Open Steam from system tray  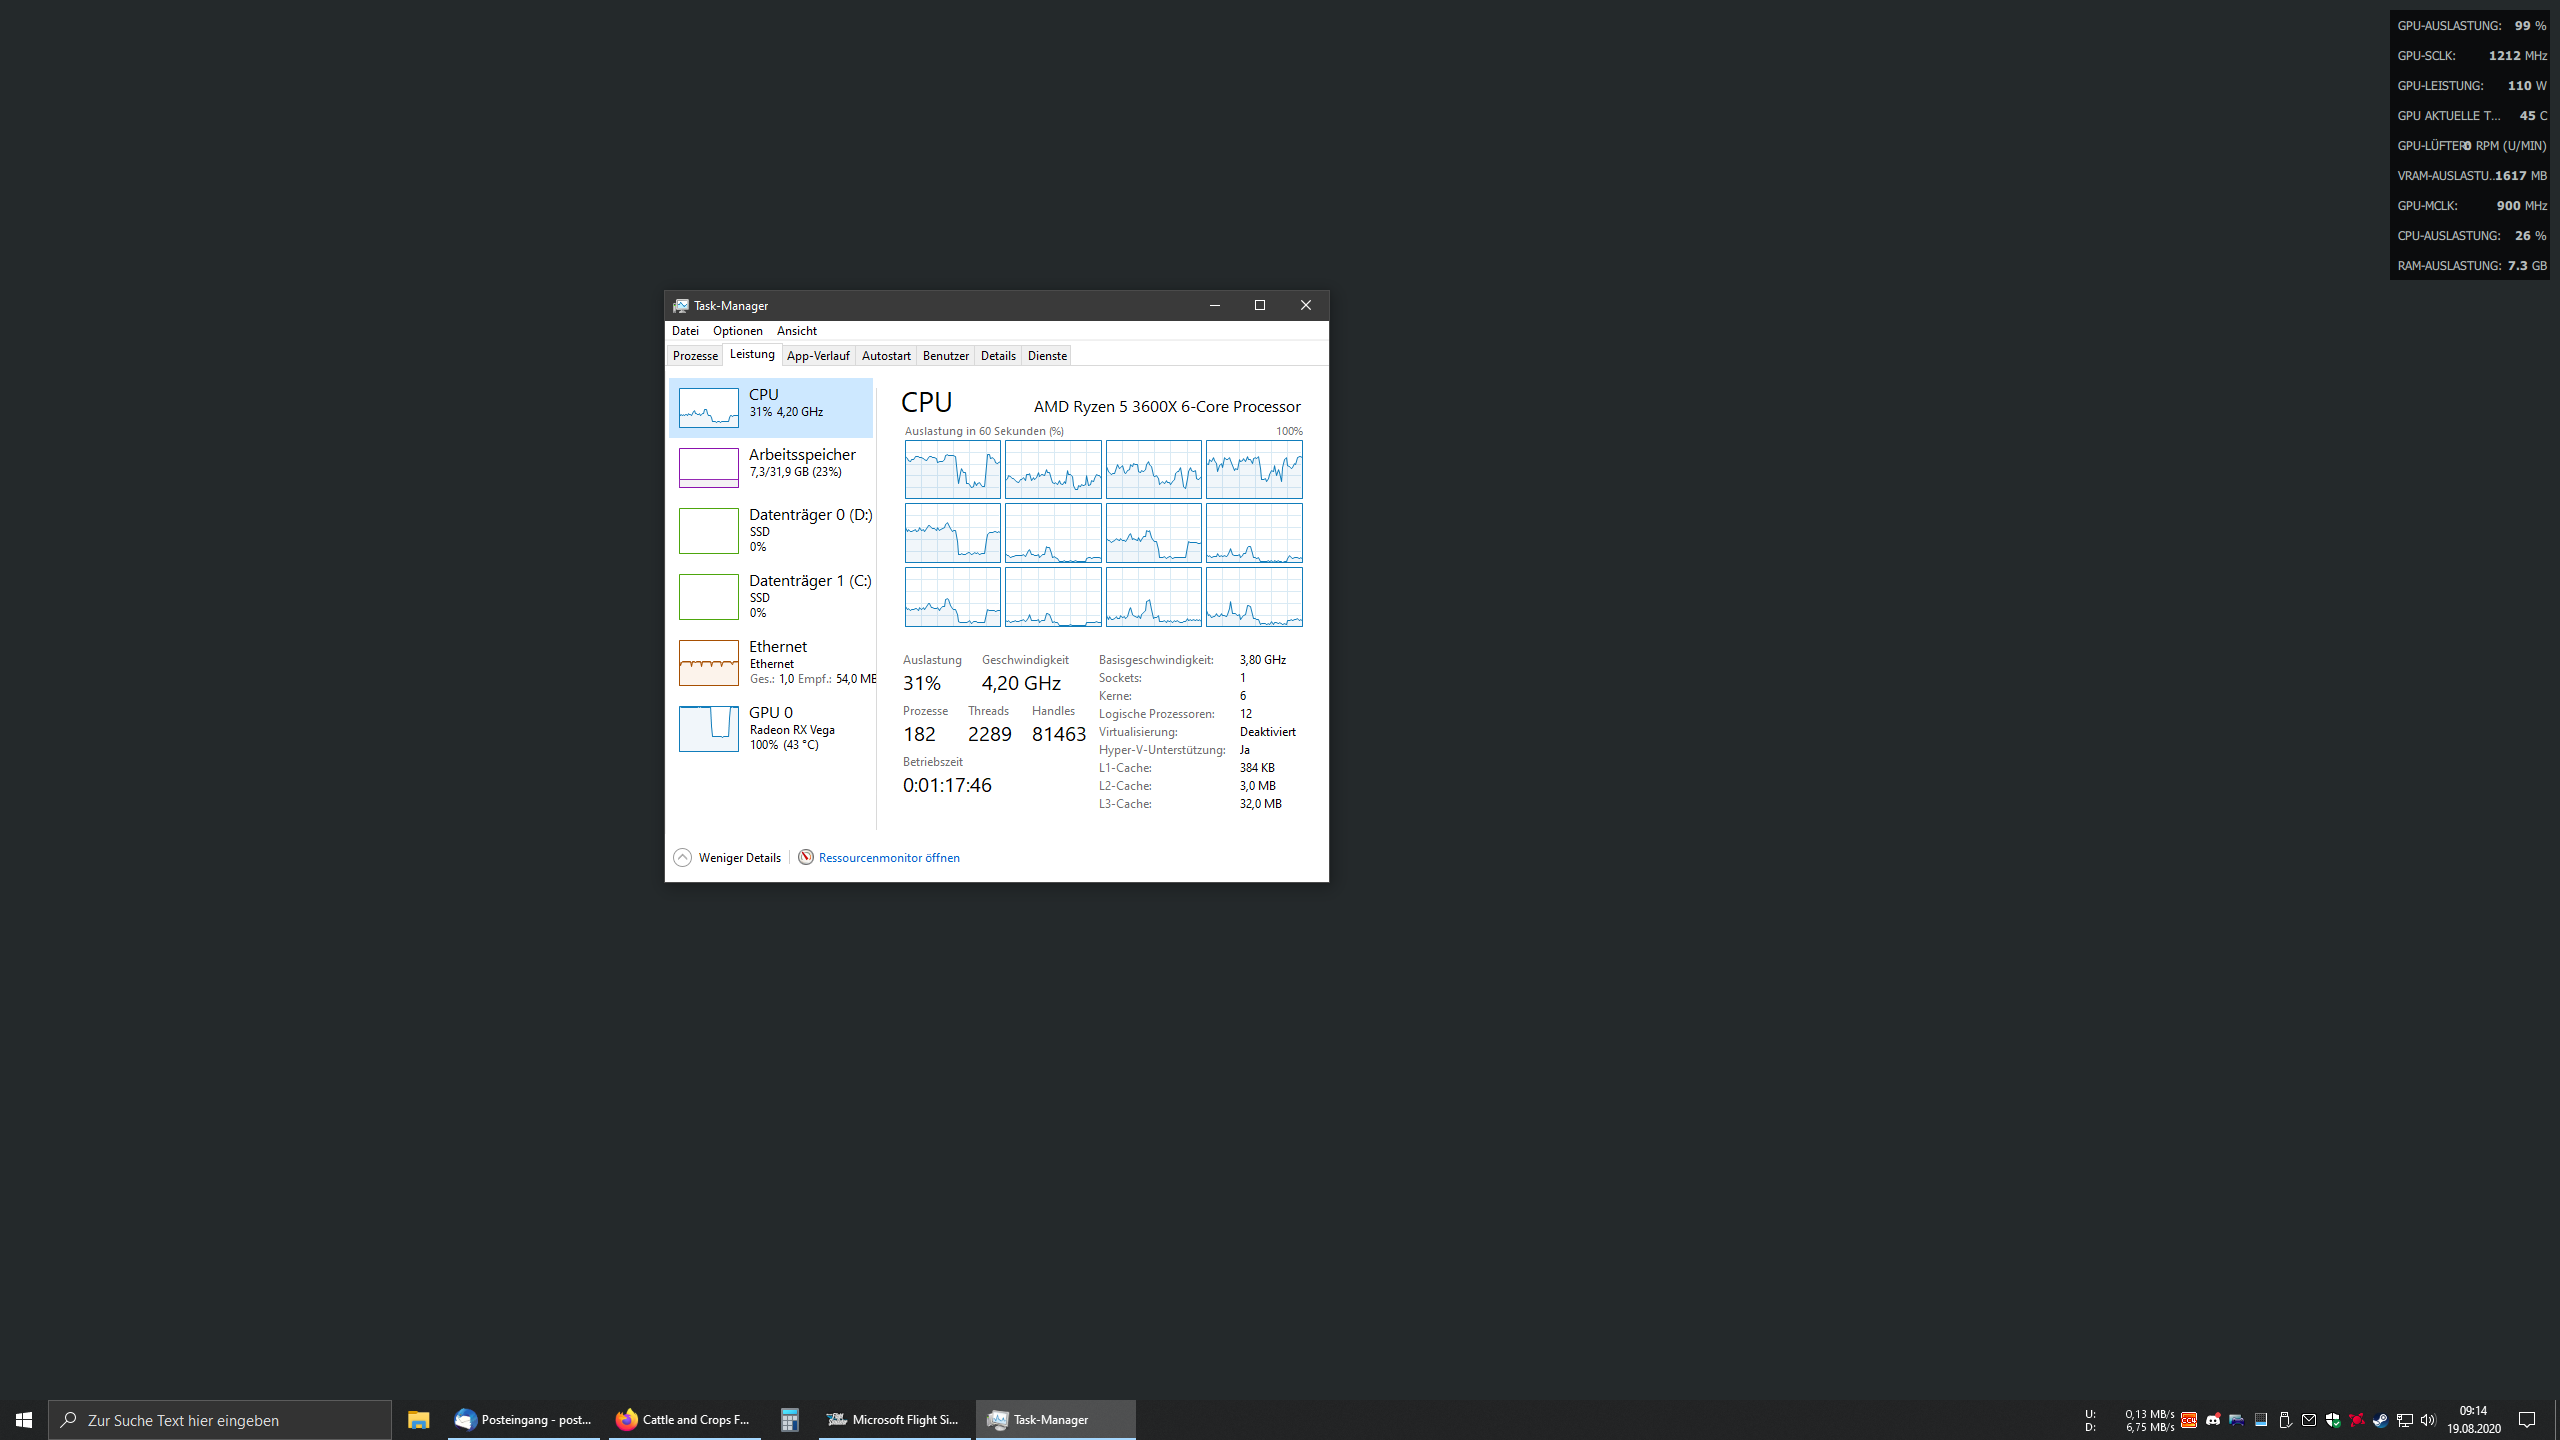coord(2380,1420)
